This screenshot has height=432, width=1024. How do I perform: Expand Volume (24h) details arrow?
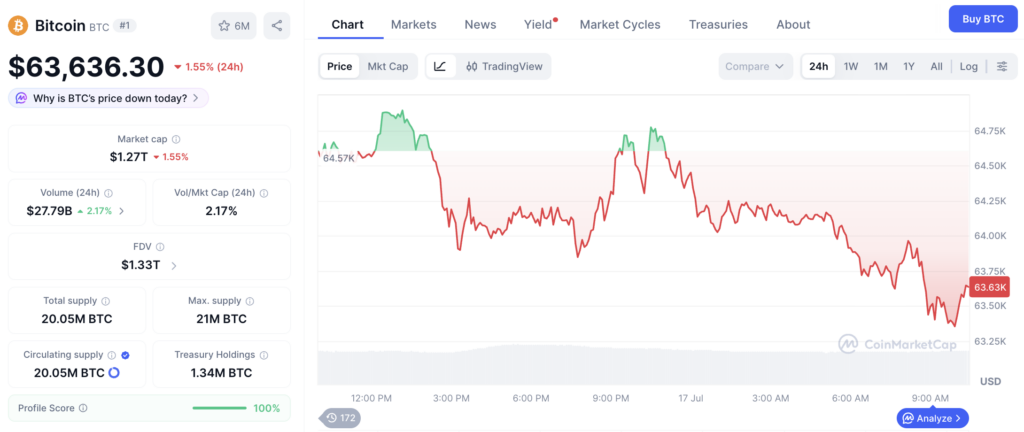click(x=122, y=211)
